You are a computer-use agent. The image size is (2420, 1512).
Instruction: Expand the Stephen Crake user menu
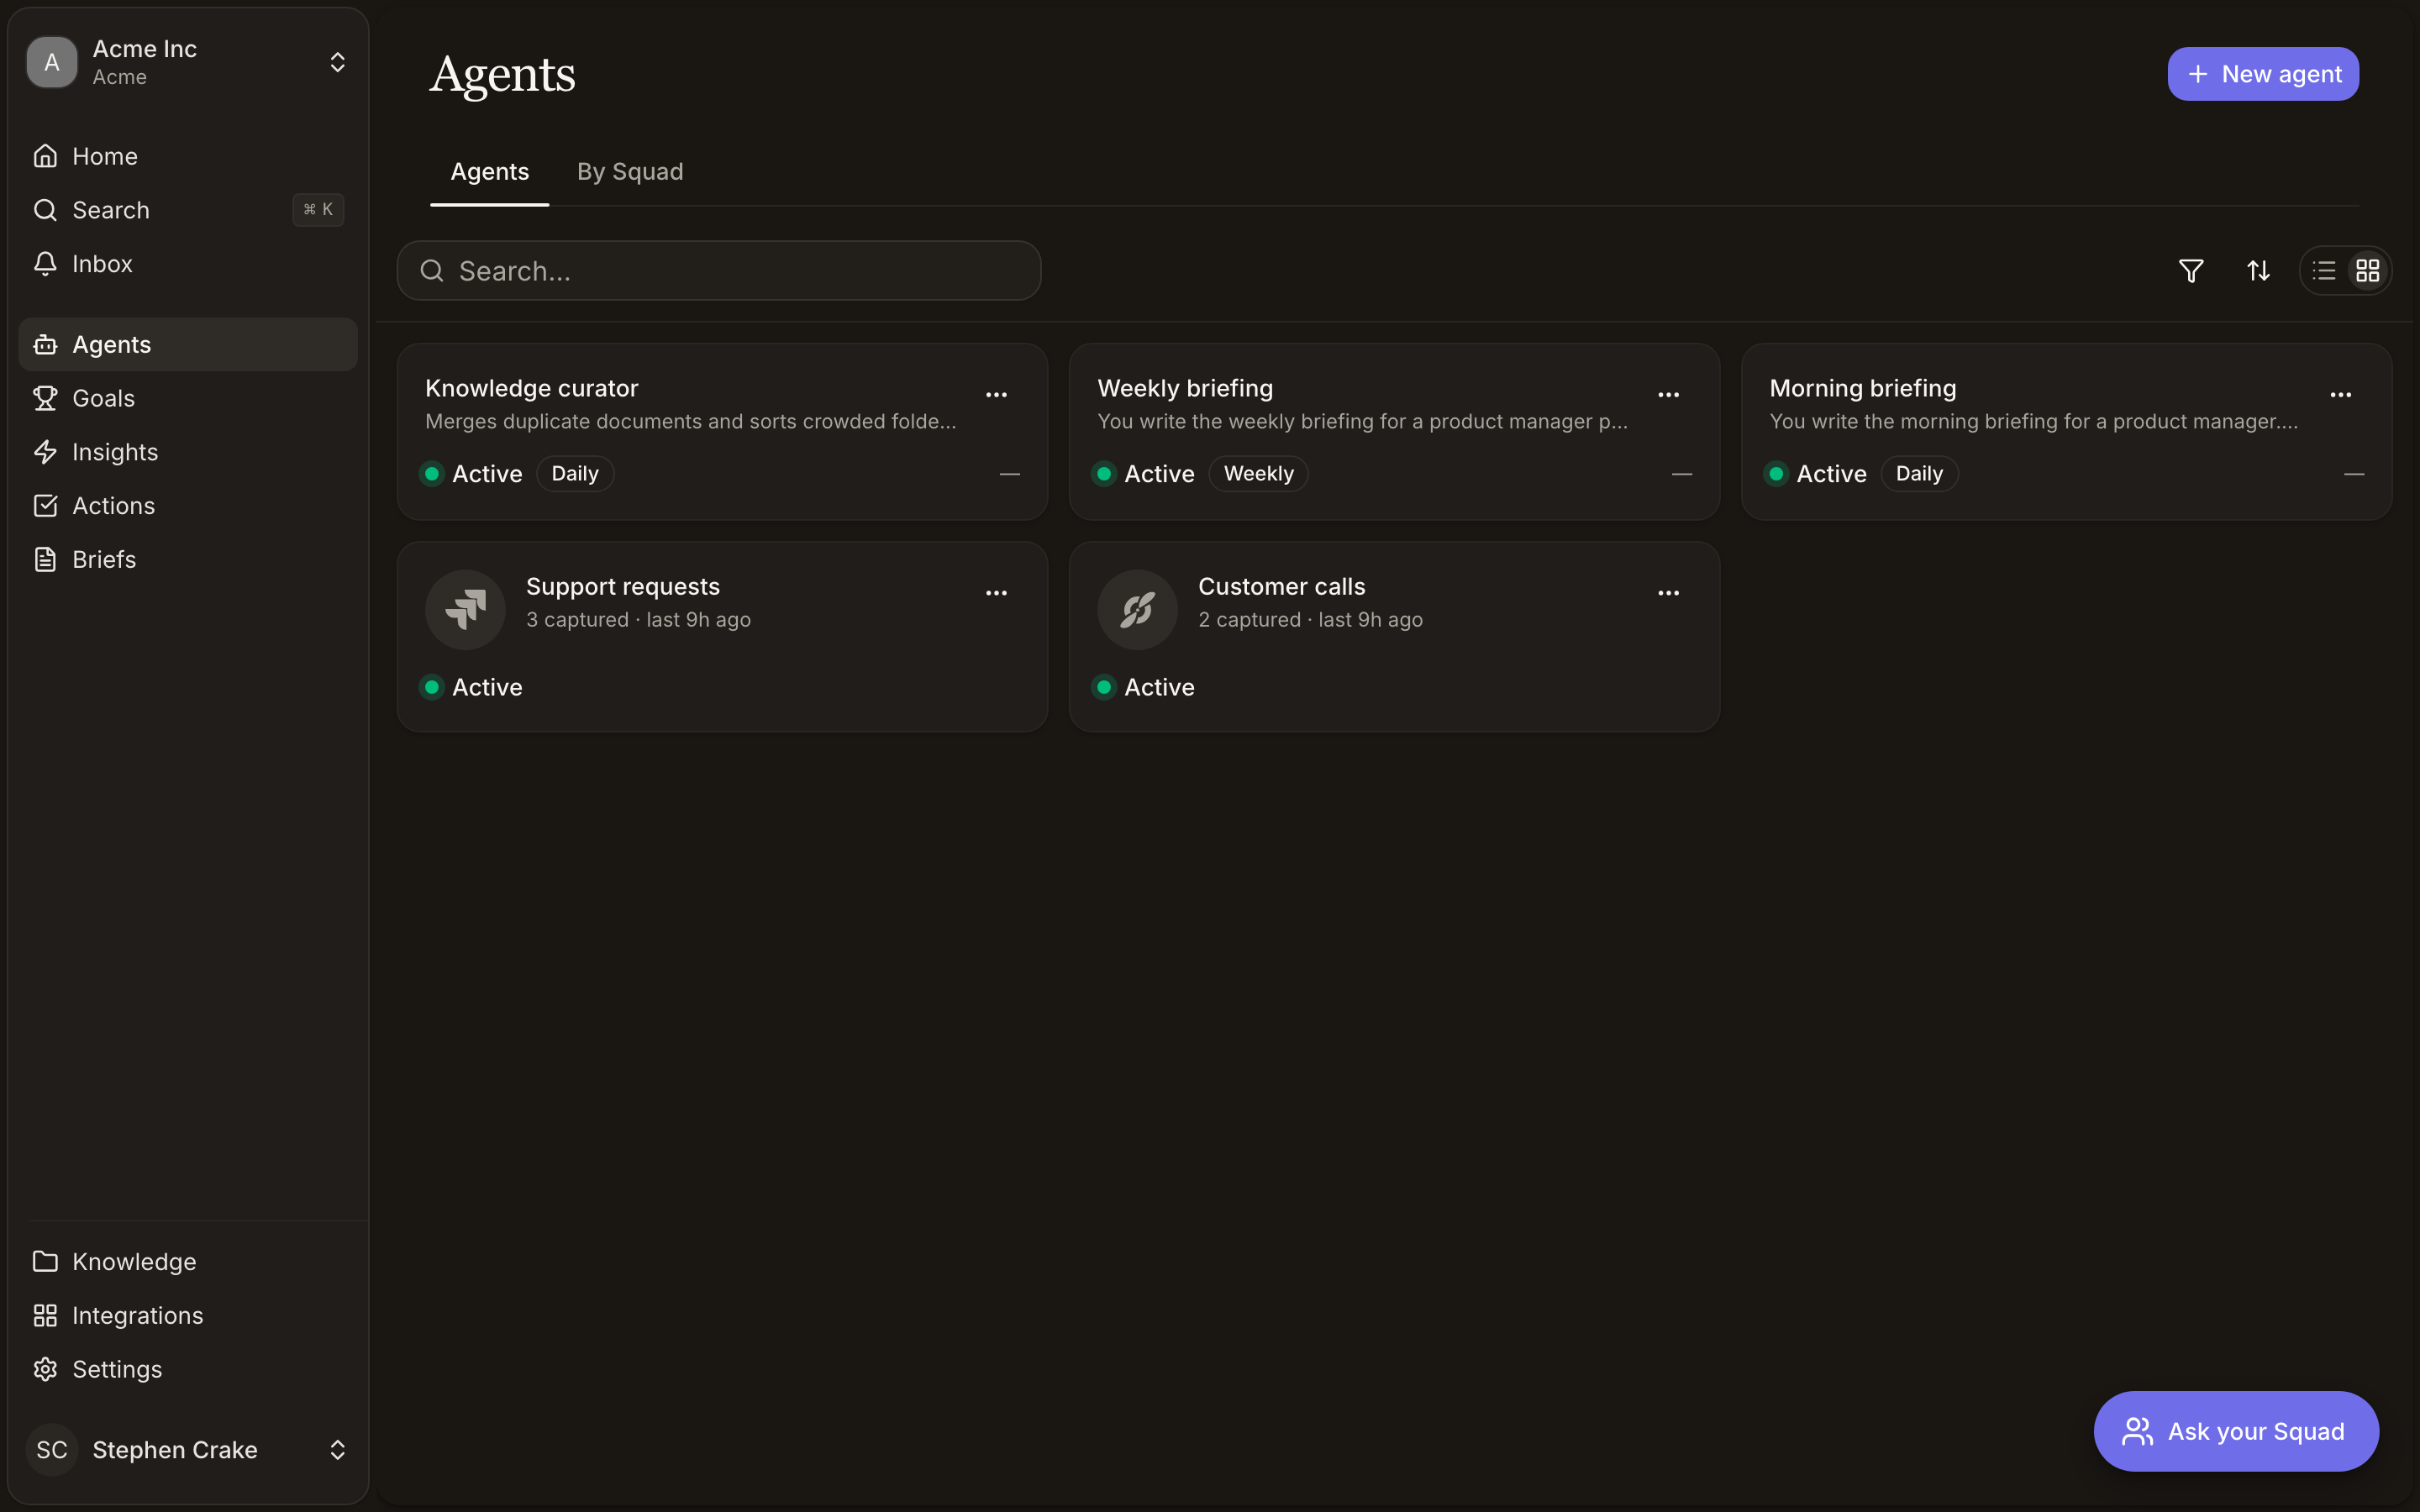pos(188,1450)
